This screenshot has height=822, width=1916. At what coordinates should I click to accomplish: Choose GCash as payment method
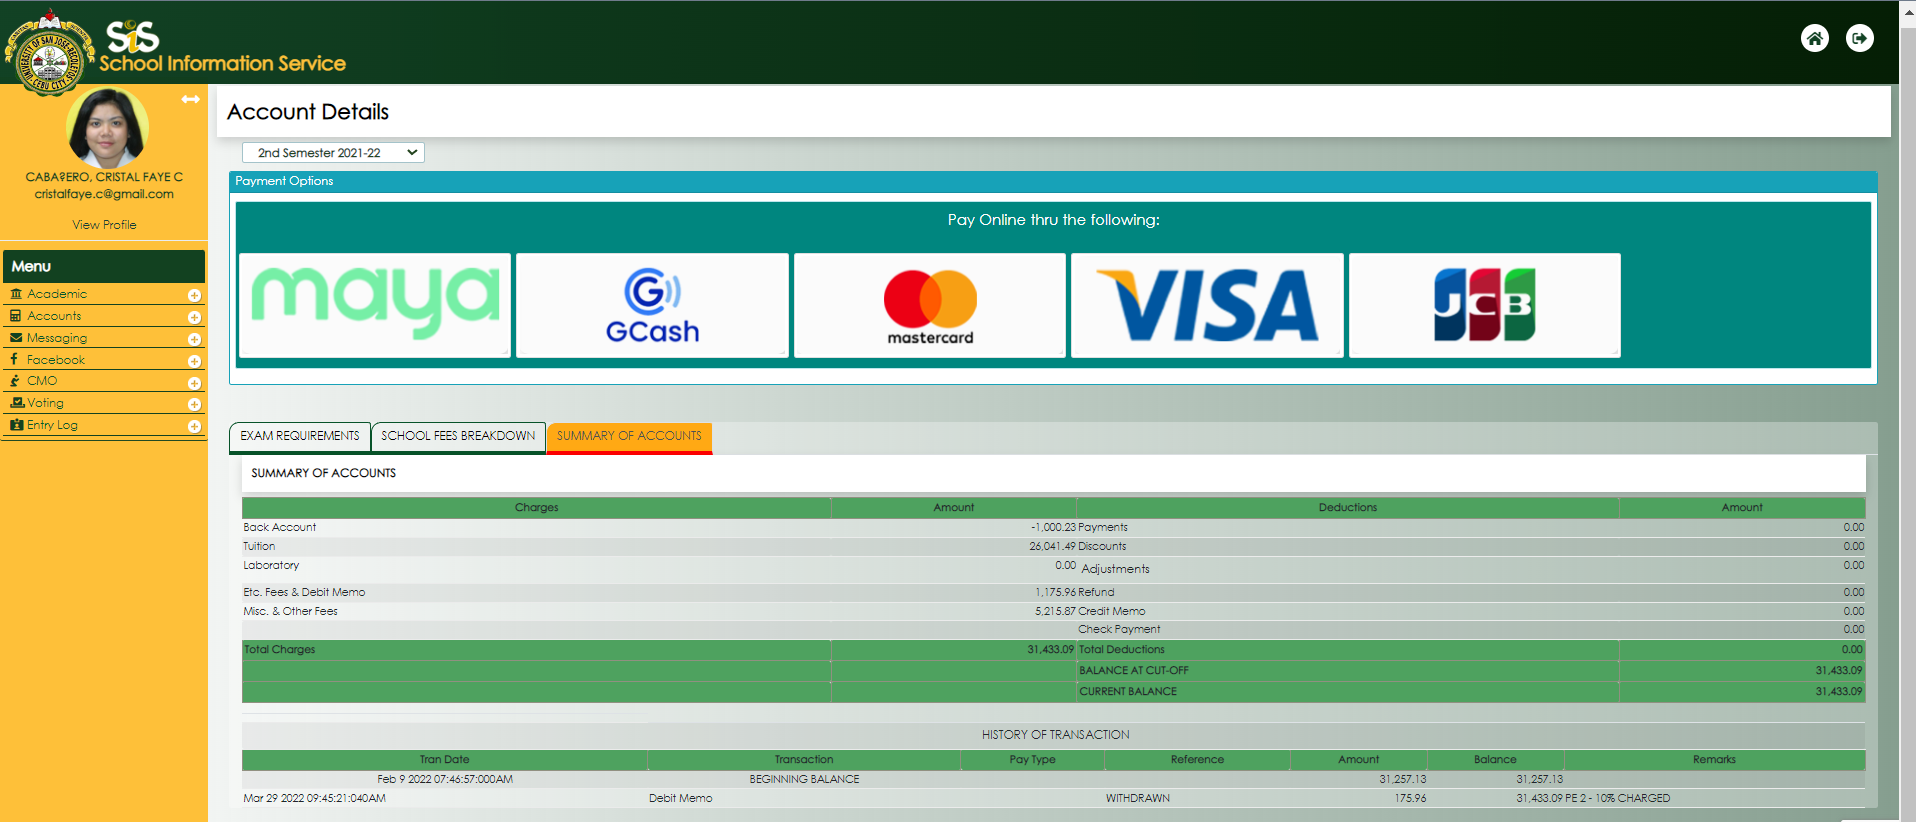[x=652, y=304]
